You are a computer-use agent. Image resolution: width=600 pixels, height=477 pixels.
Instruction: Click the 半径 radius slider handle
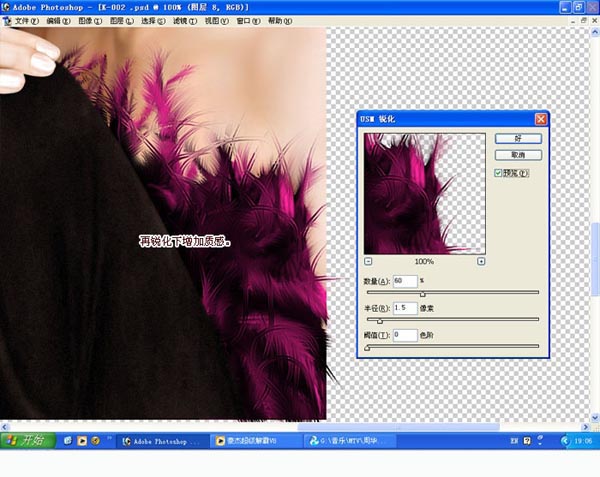coord(380,321)
